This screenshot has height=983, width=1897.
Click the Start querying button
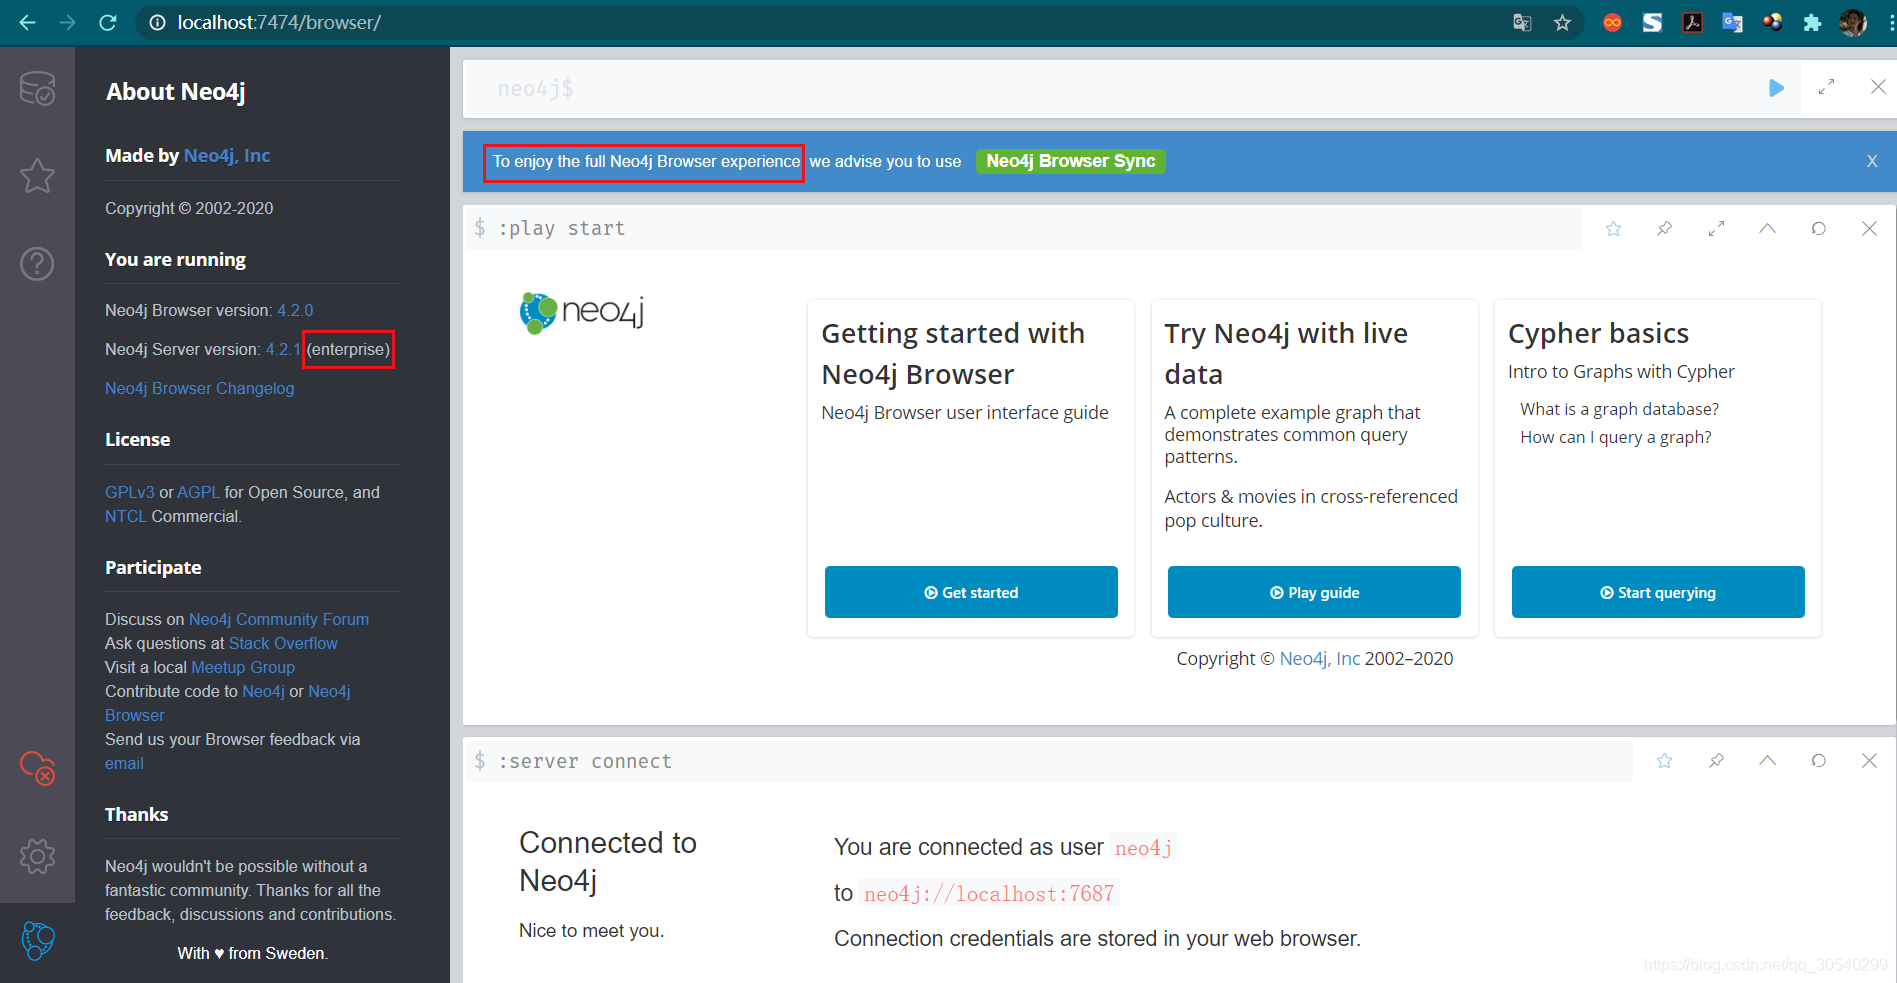tap(1658, 592)
